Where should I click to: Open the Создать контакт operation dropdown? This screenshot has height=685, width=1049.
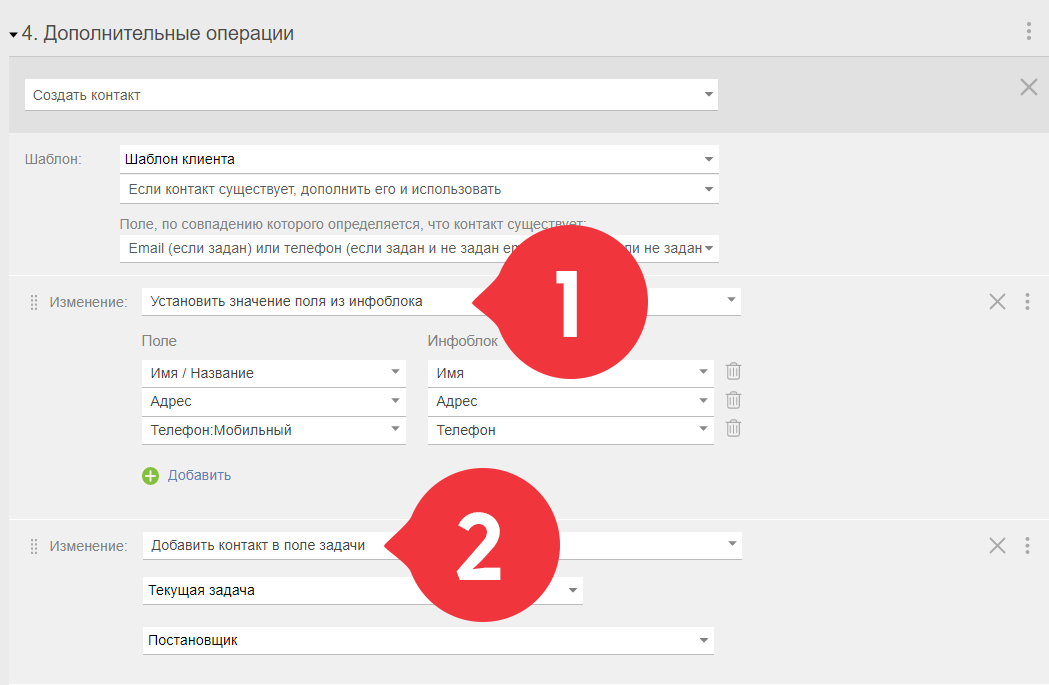click(371, 95)
